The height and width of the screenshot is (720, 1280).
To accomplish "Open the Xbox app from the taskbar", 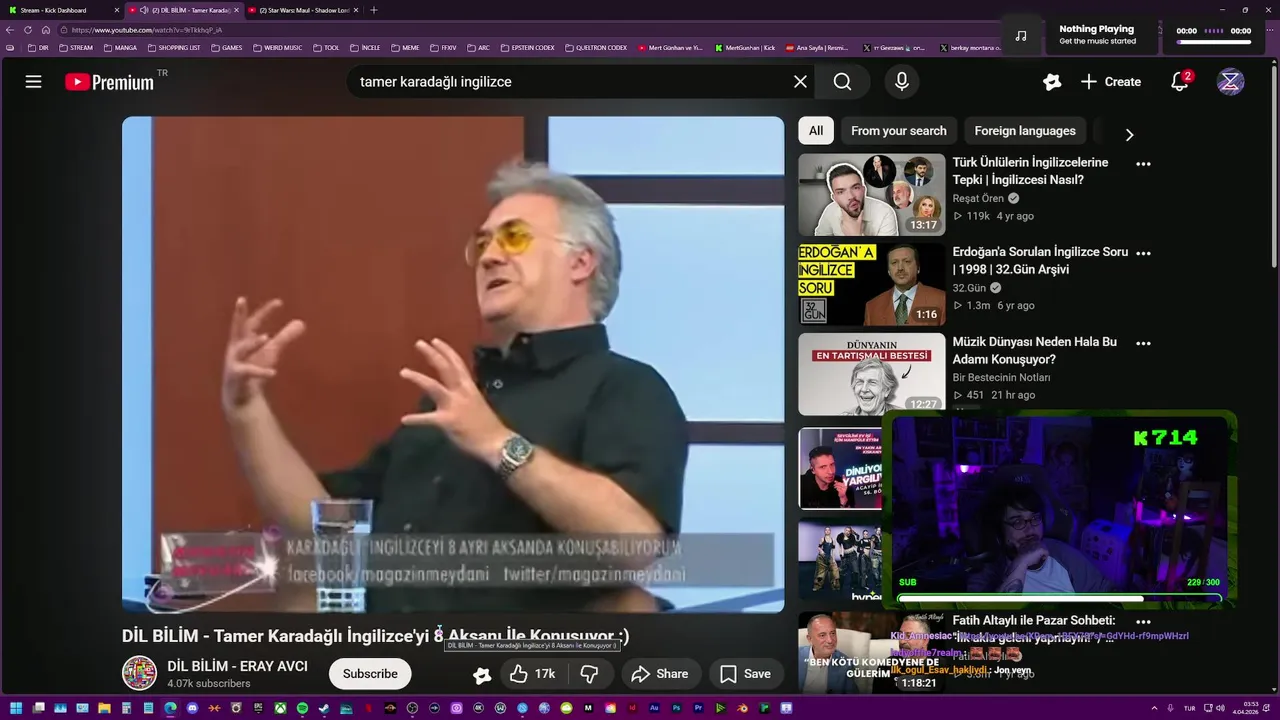I will [280, 709].
